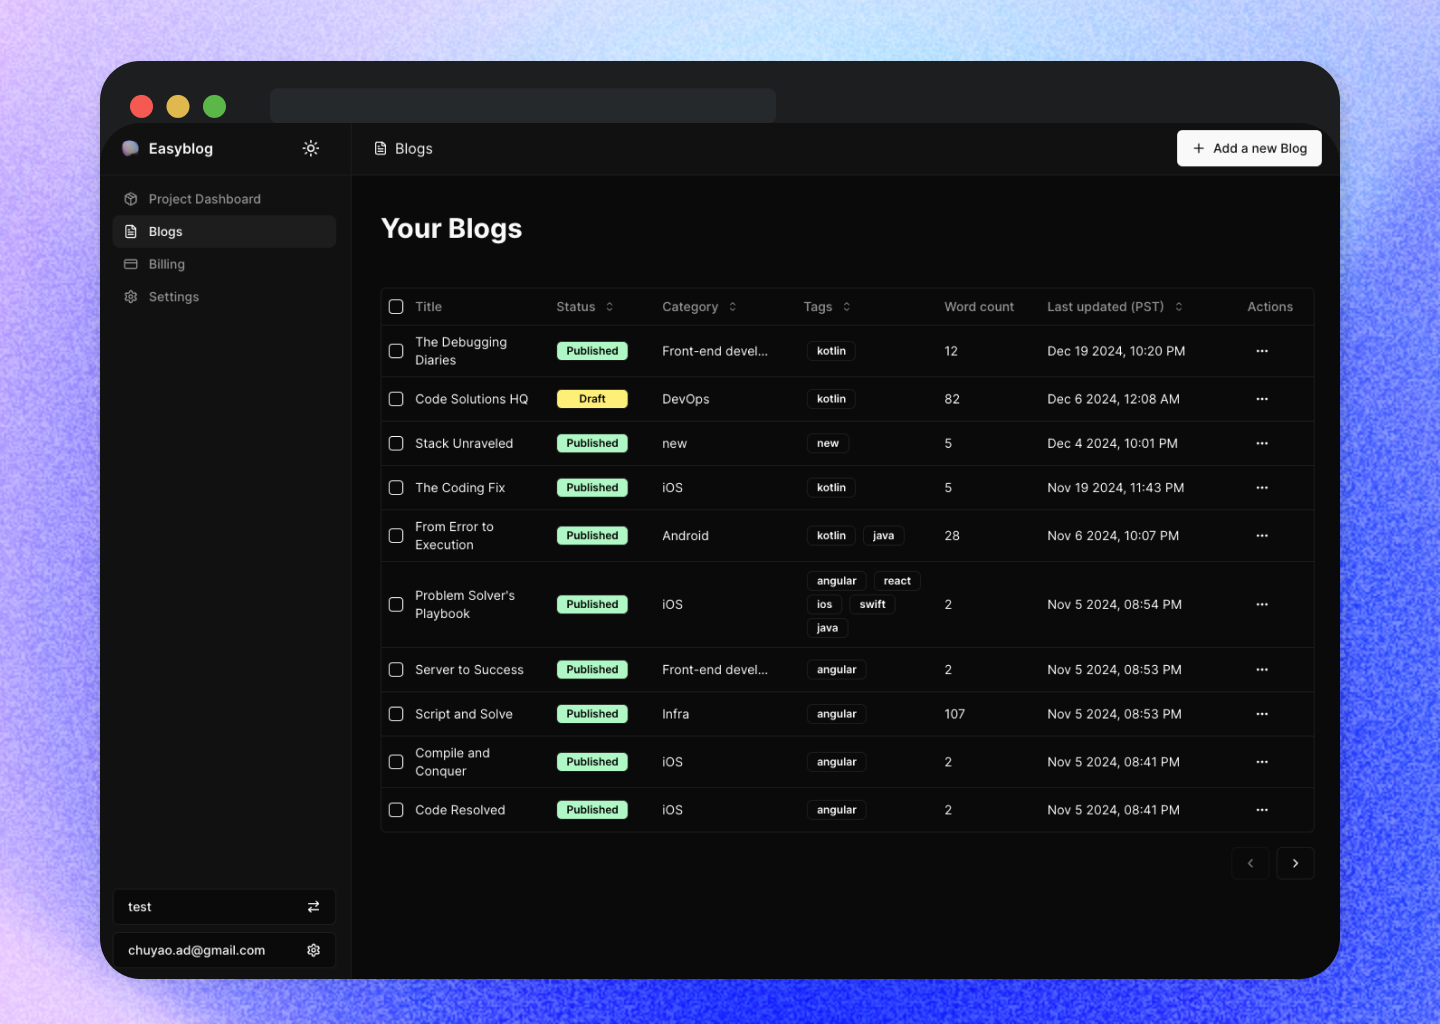Click word count 107 cell
The width and height of the screenshot is (1440, 1024).
(x=955, y=714)
